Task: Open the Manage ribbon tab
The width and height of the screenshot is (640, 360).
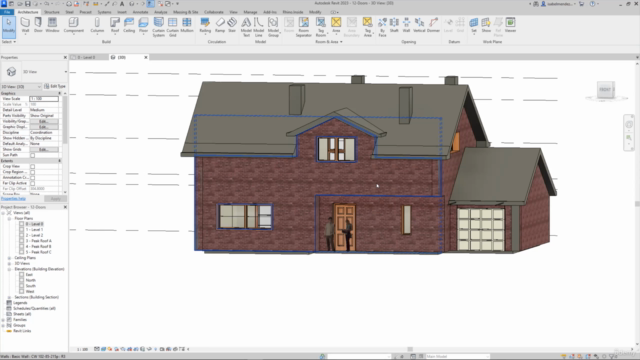Action: pos(250,12)
